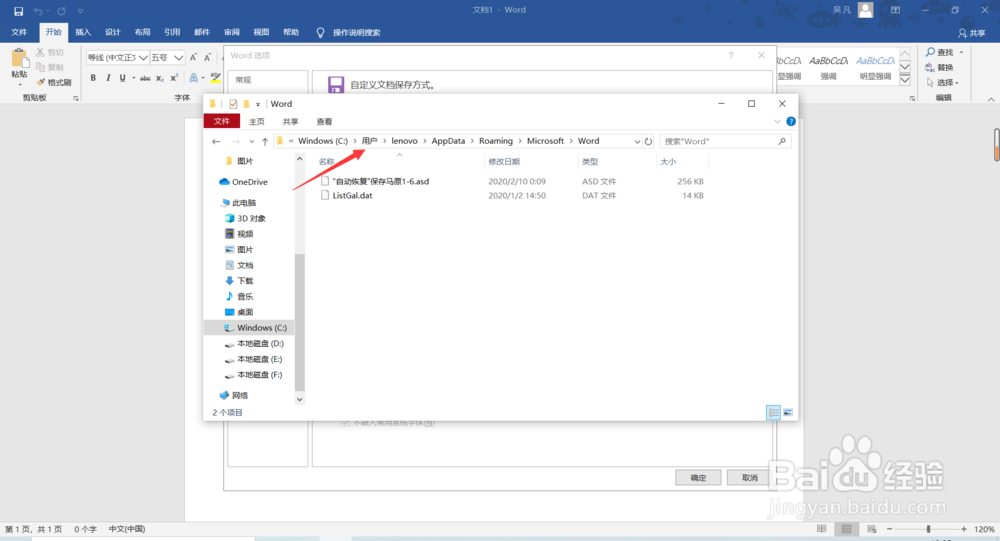Click the Save icon in Word's quick access toolbar
This screenshot has width=1000, height=541.
pos(18,11)
